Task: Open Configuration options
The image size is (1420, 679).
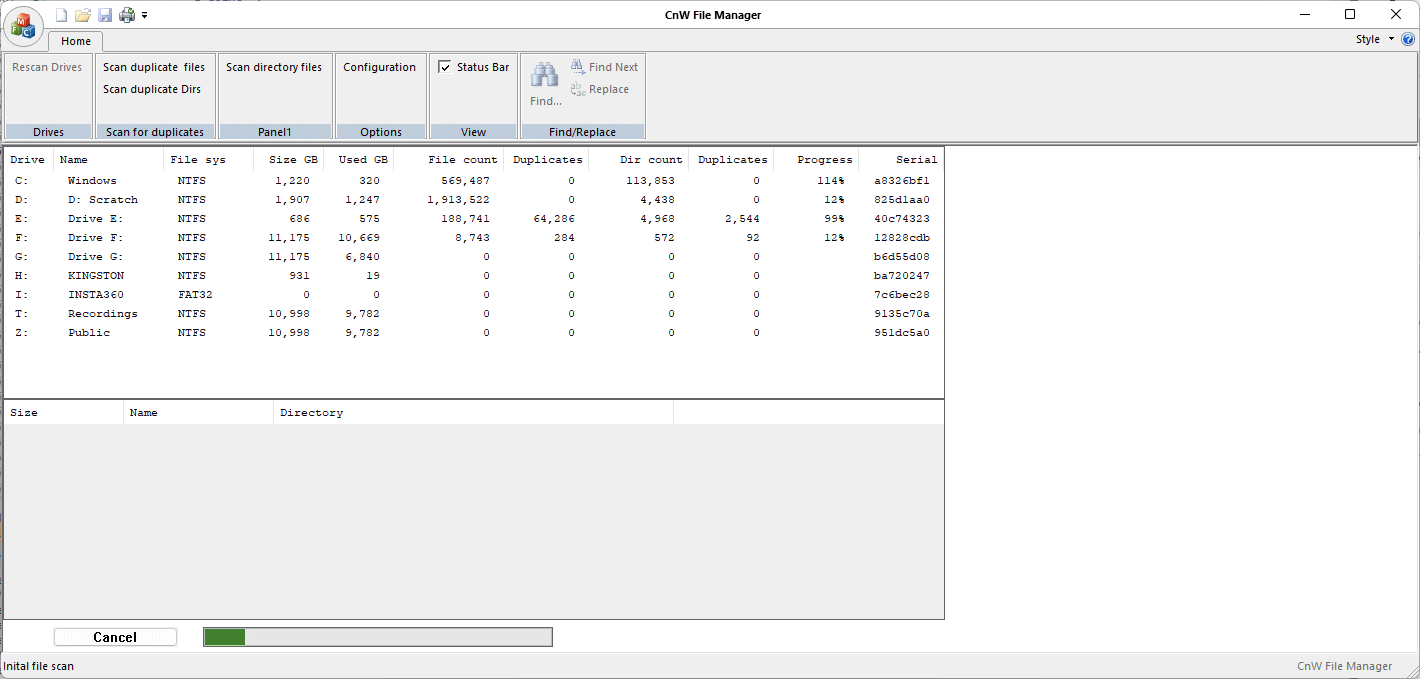Action: tap(379, 67)
